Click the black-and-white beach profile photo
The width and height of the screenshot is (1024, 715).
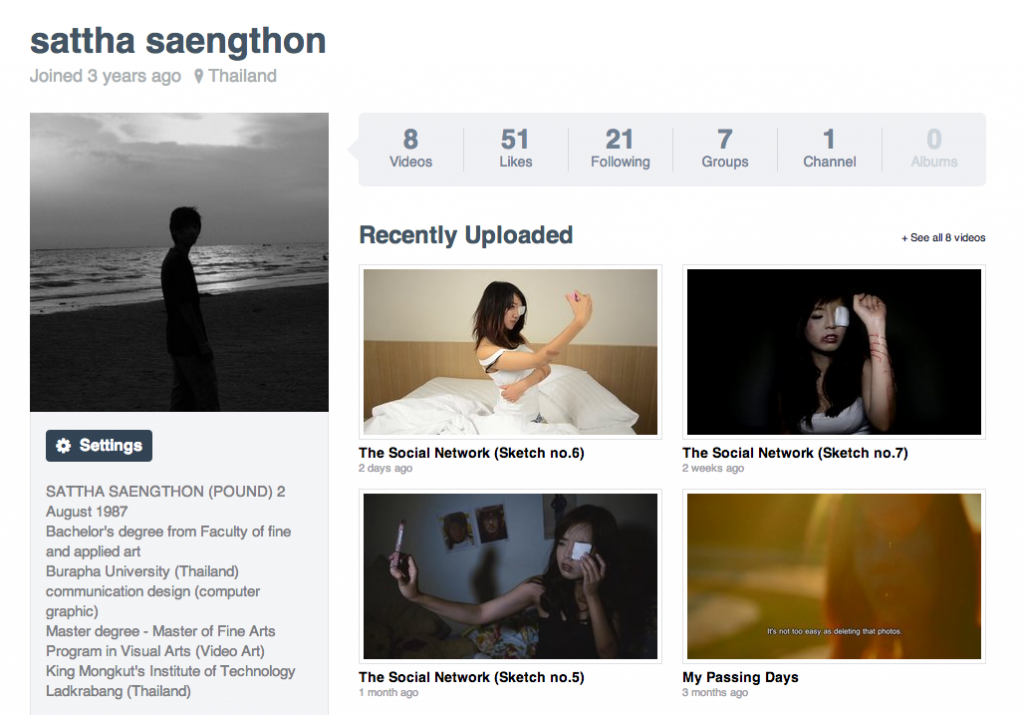point(179,262)
